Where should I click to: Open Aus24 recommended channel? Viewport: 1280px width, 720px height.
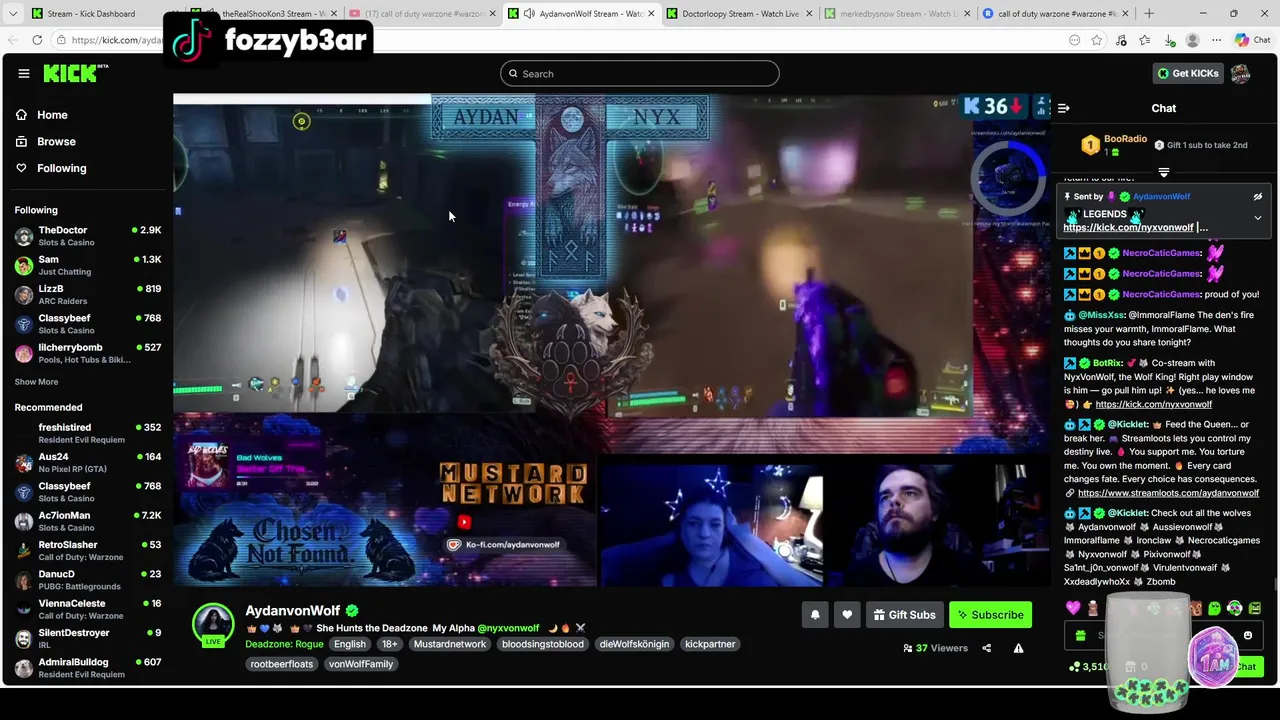[88, 462]
